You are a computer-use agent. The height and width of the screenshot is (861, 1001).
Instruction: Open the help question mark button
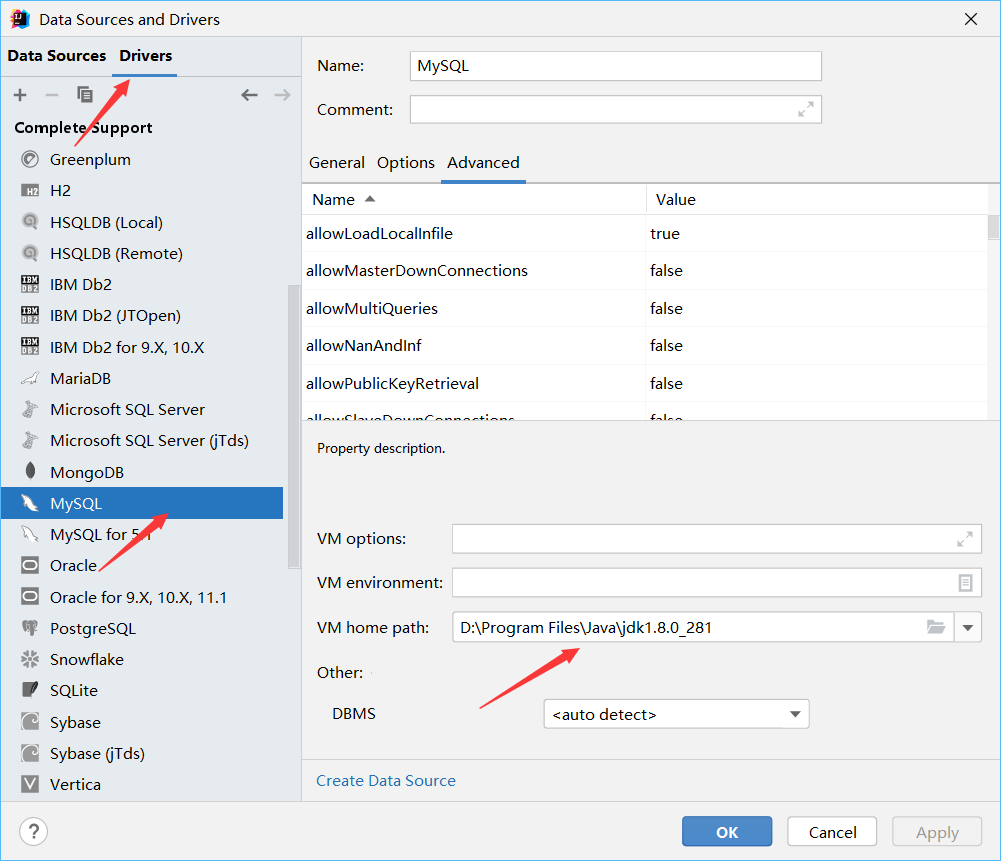tap(33, 832)
